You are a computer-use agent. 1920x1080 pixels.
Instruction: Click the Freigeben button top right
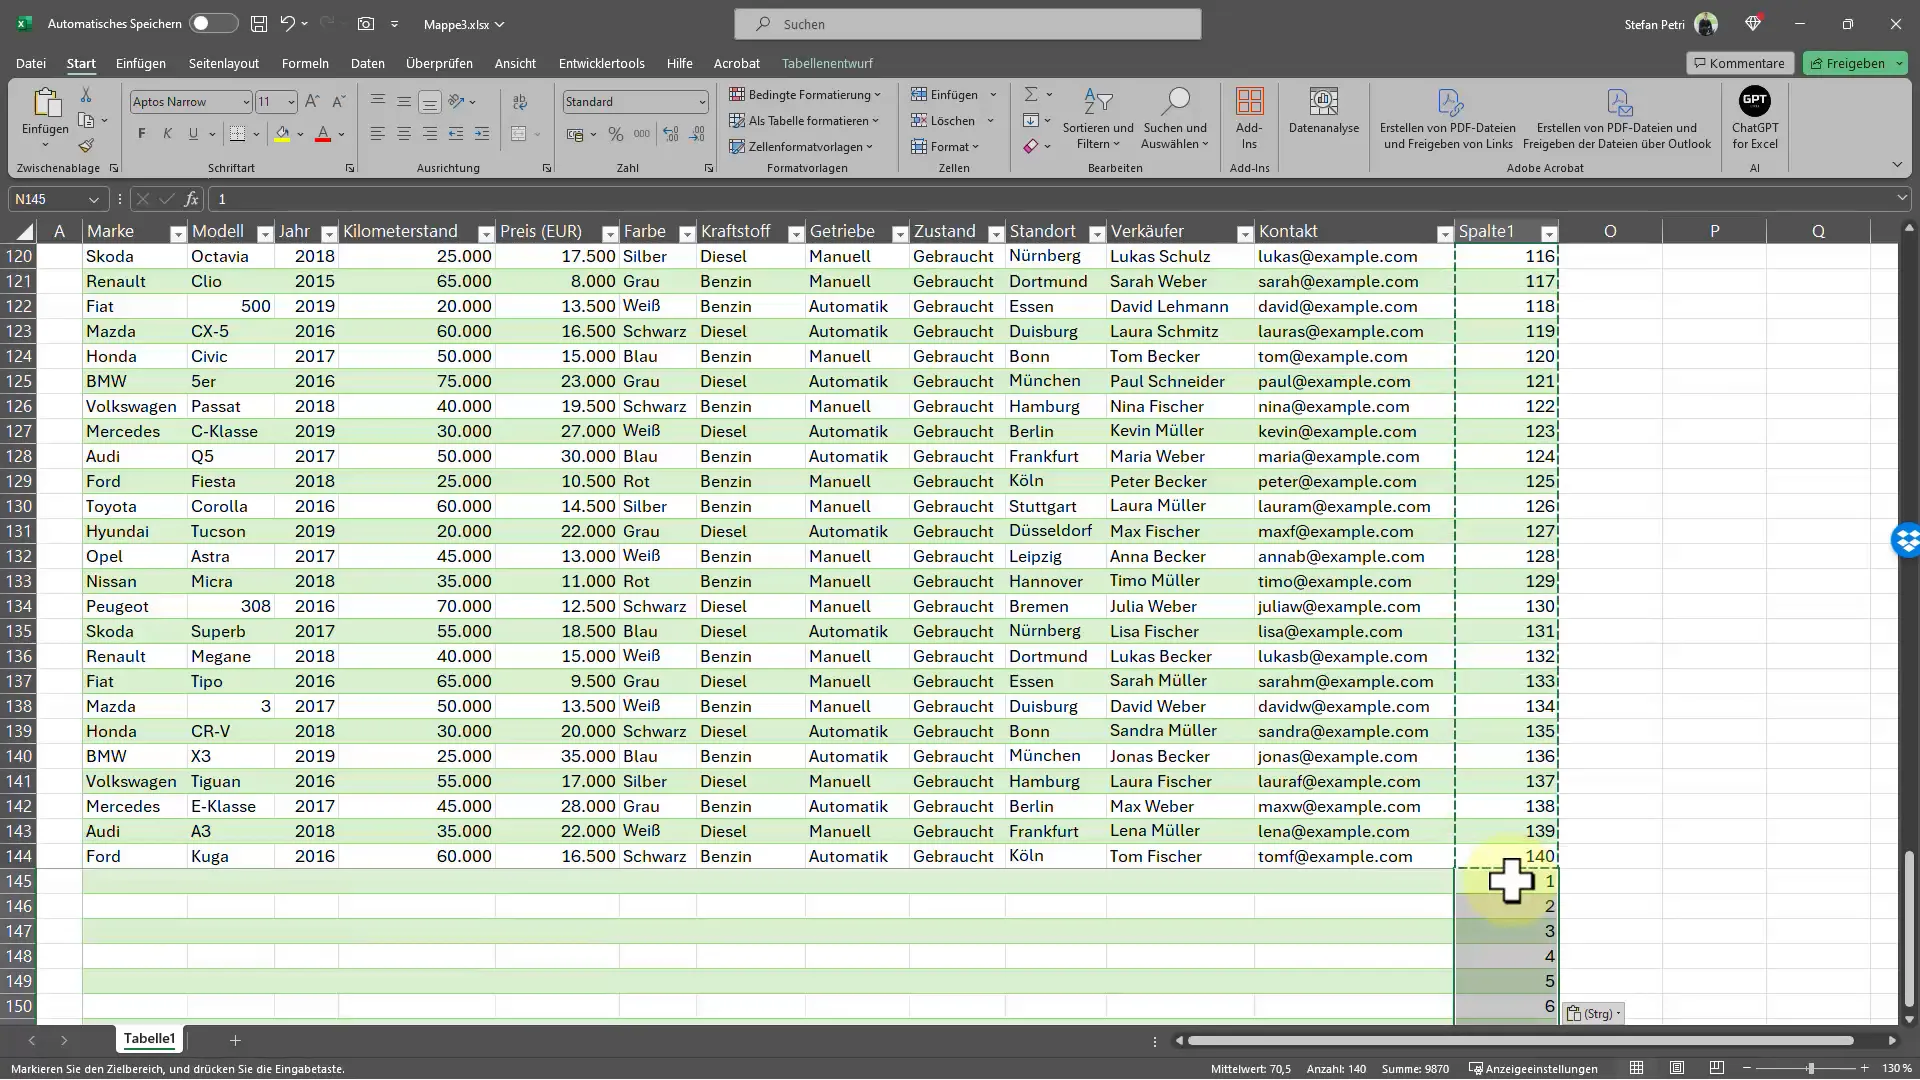tap(1853, 62)
